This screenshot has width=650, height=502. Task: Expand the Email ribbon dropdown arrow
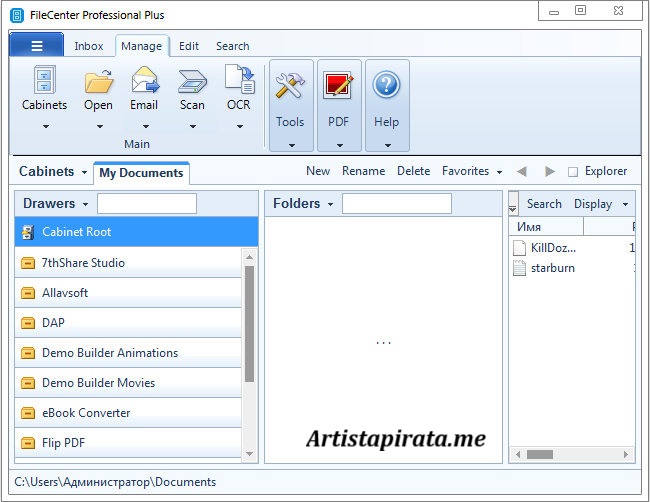tap(146, 126)
